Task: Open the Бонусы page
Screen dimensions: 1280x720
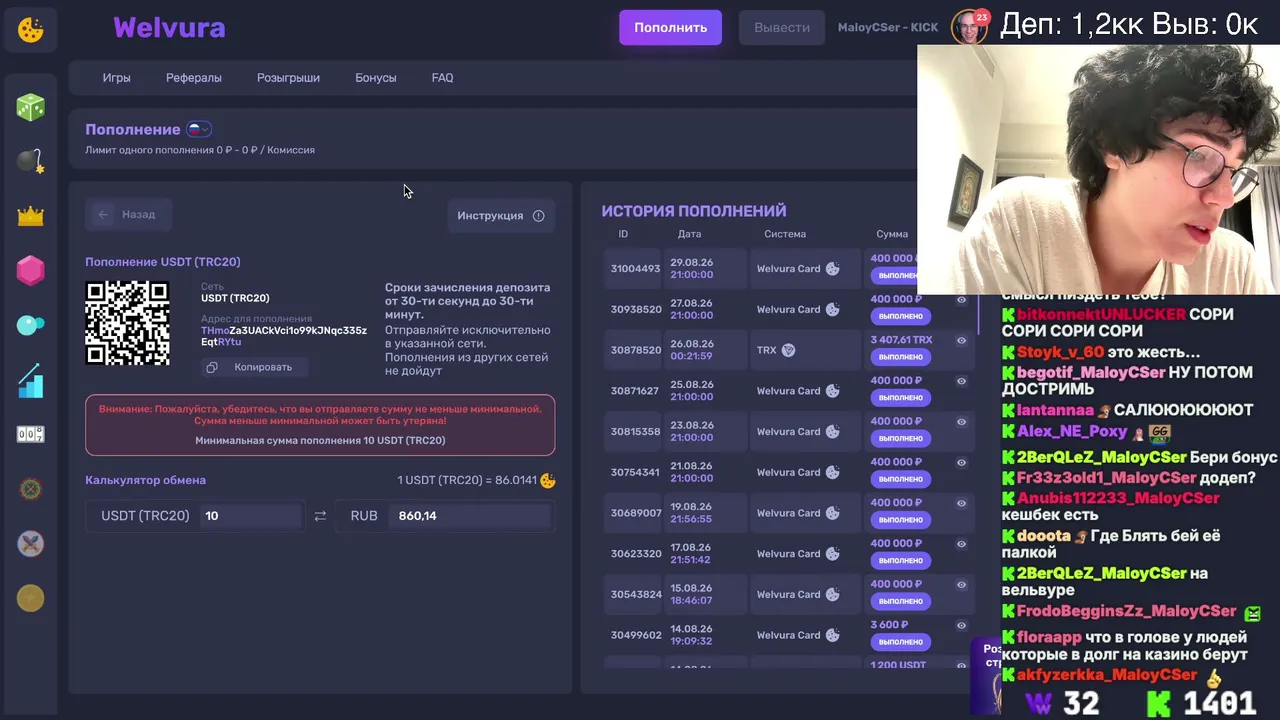Action: coord(376,78)
